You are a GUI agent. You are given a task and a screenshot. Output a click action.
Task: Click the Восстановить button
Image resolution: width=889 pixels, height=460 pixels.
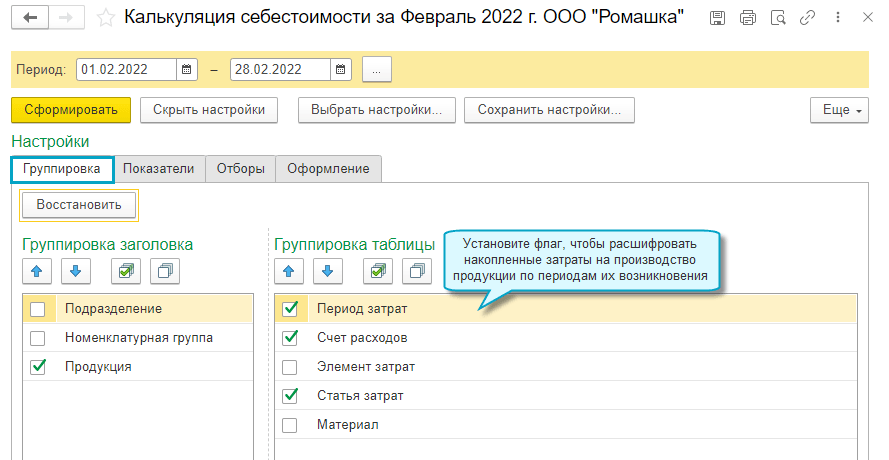tap(79, 205)
